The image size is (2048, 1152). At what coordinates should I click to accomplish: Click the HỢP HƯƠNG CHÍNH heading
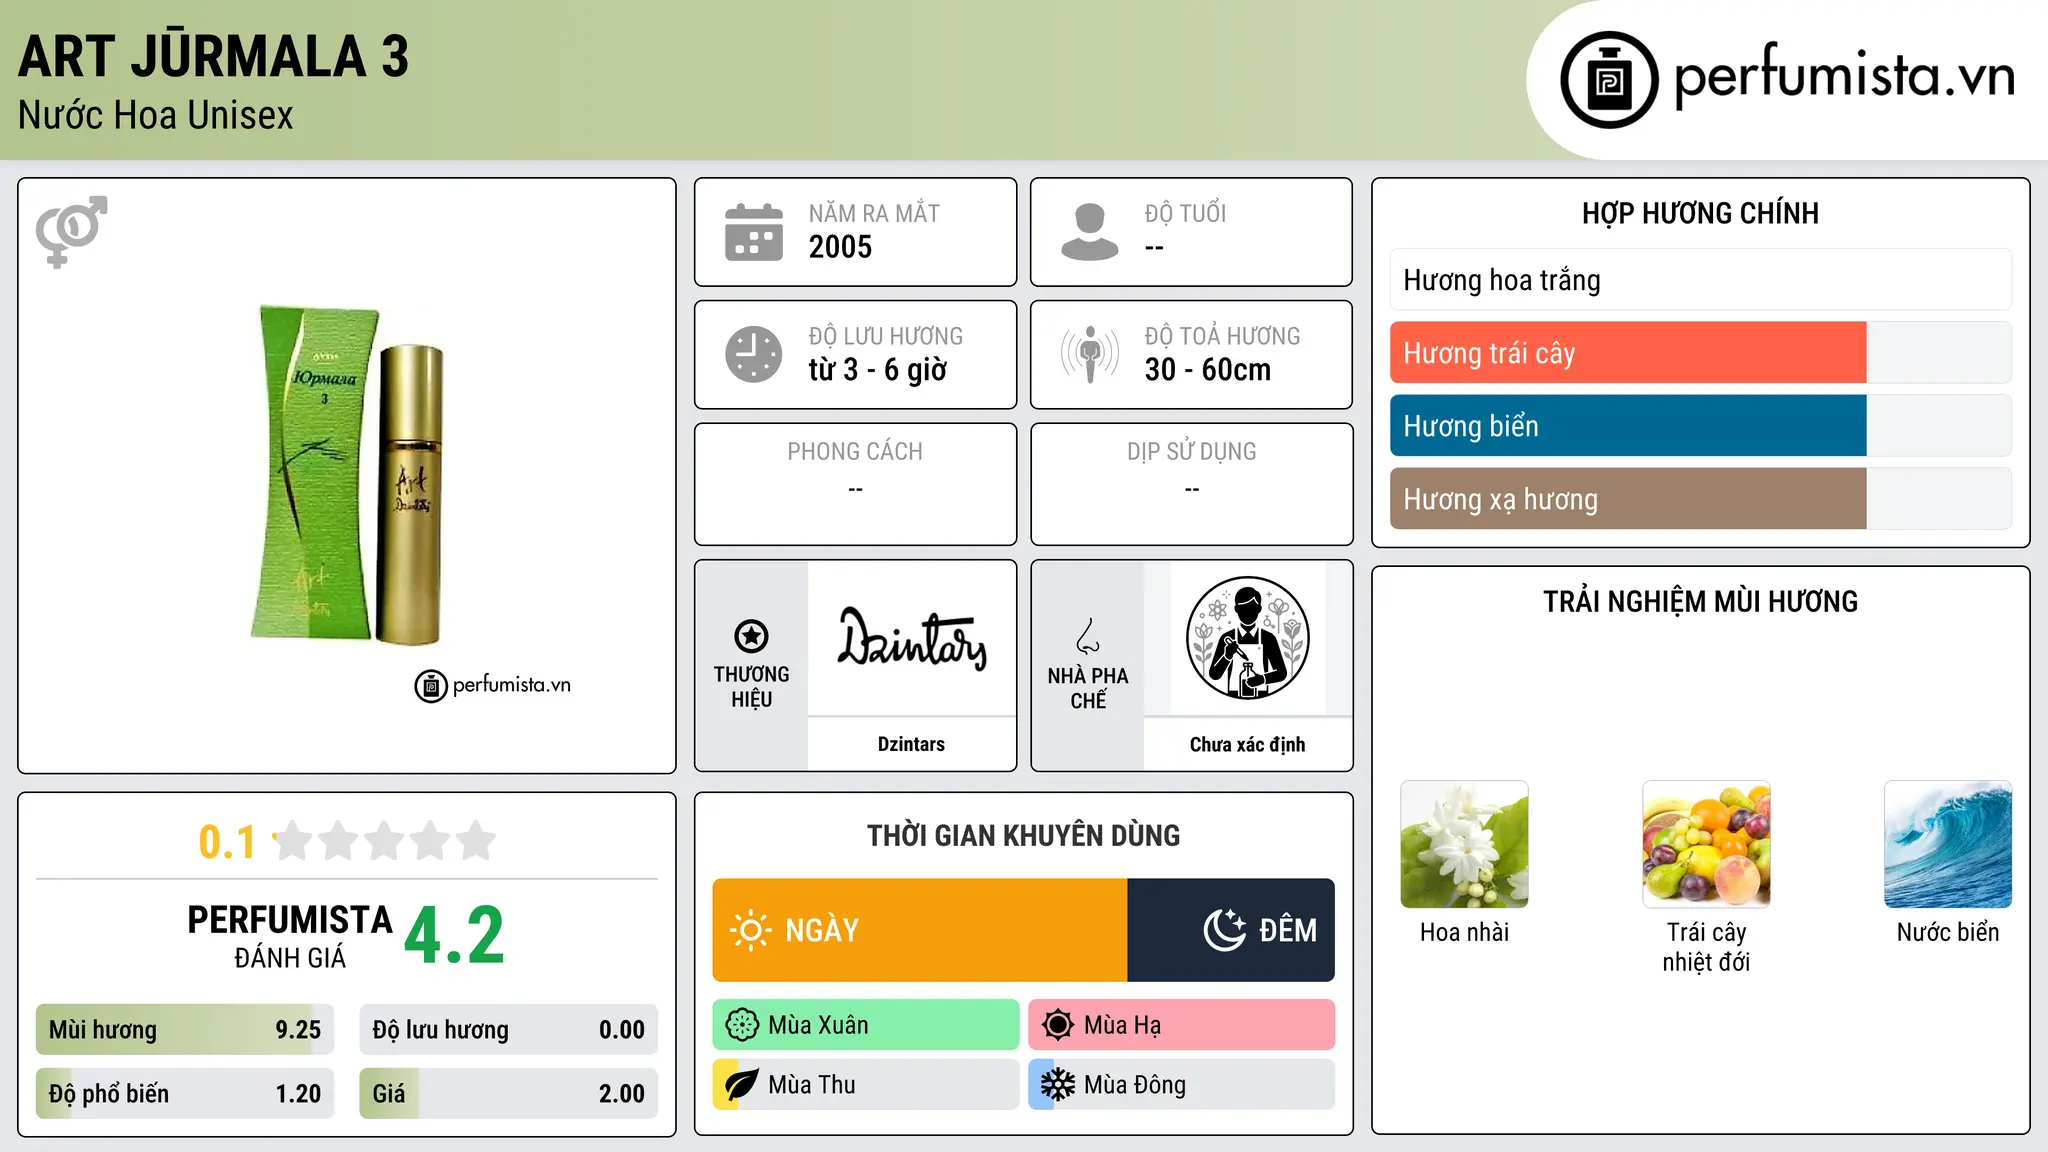pyautogui.click(x=1700, y=213)
